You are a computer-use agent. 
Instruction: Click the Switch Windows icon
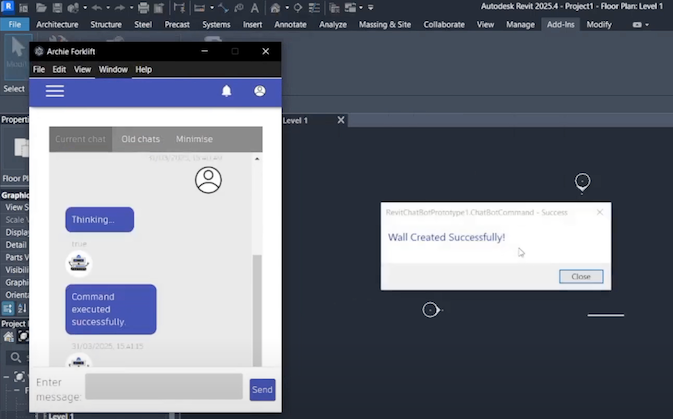351,8
